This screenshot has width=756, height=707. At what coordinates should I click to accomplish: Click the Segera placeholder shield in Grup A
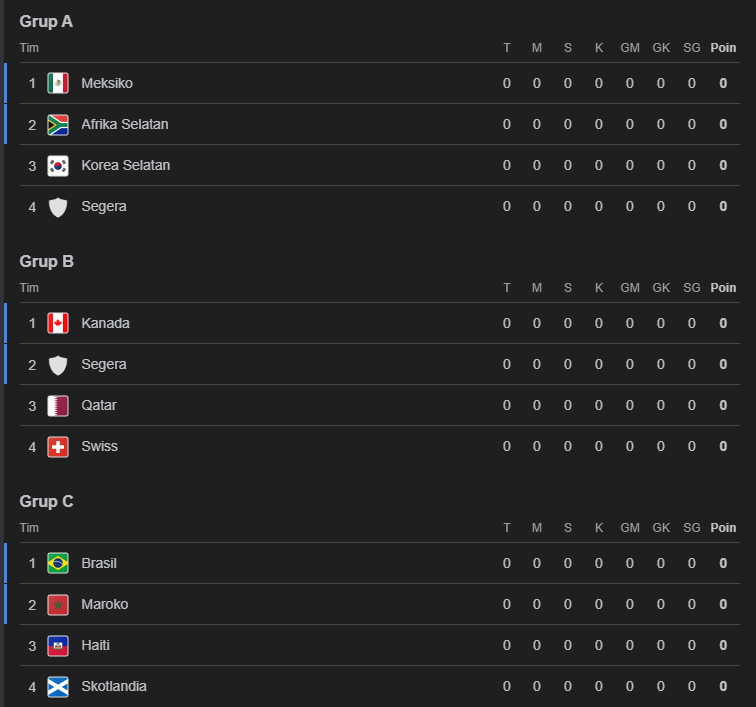click(x=58, y=206)
